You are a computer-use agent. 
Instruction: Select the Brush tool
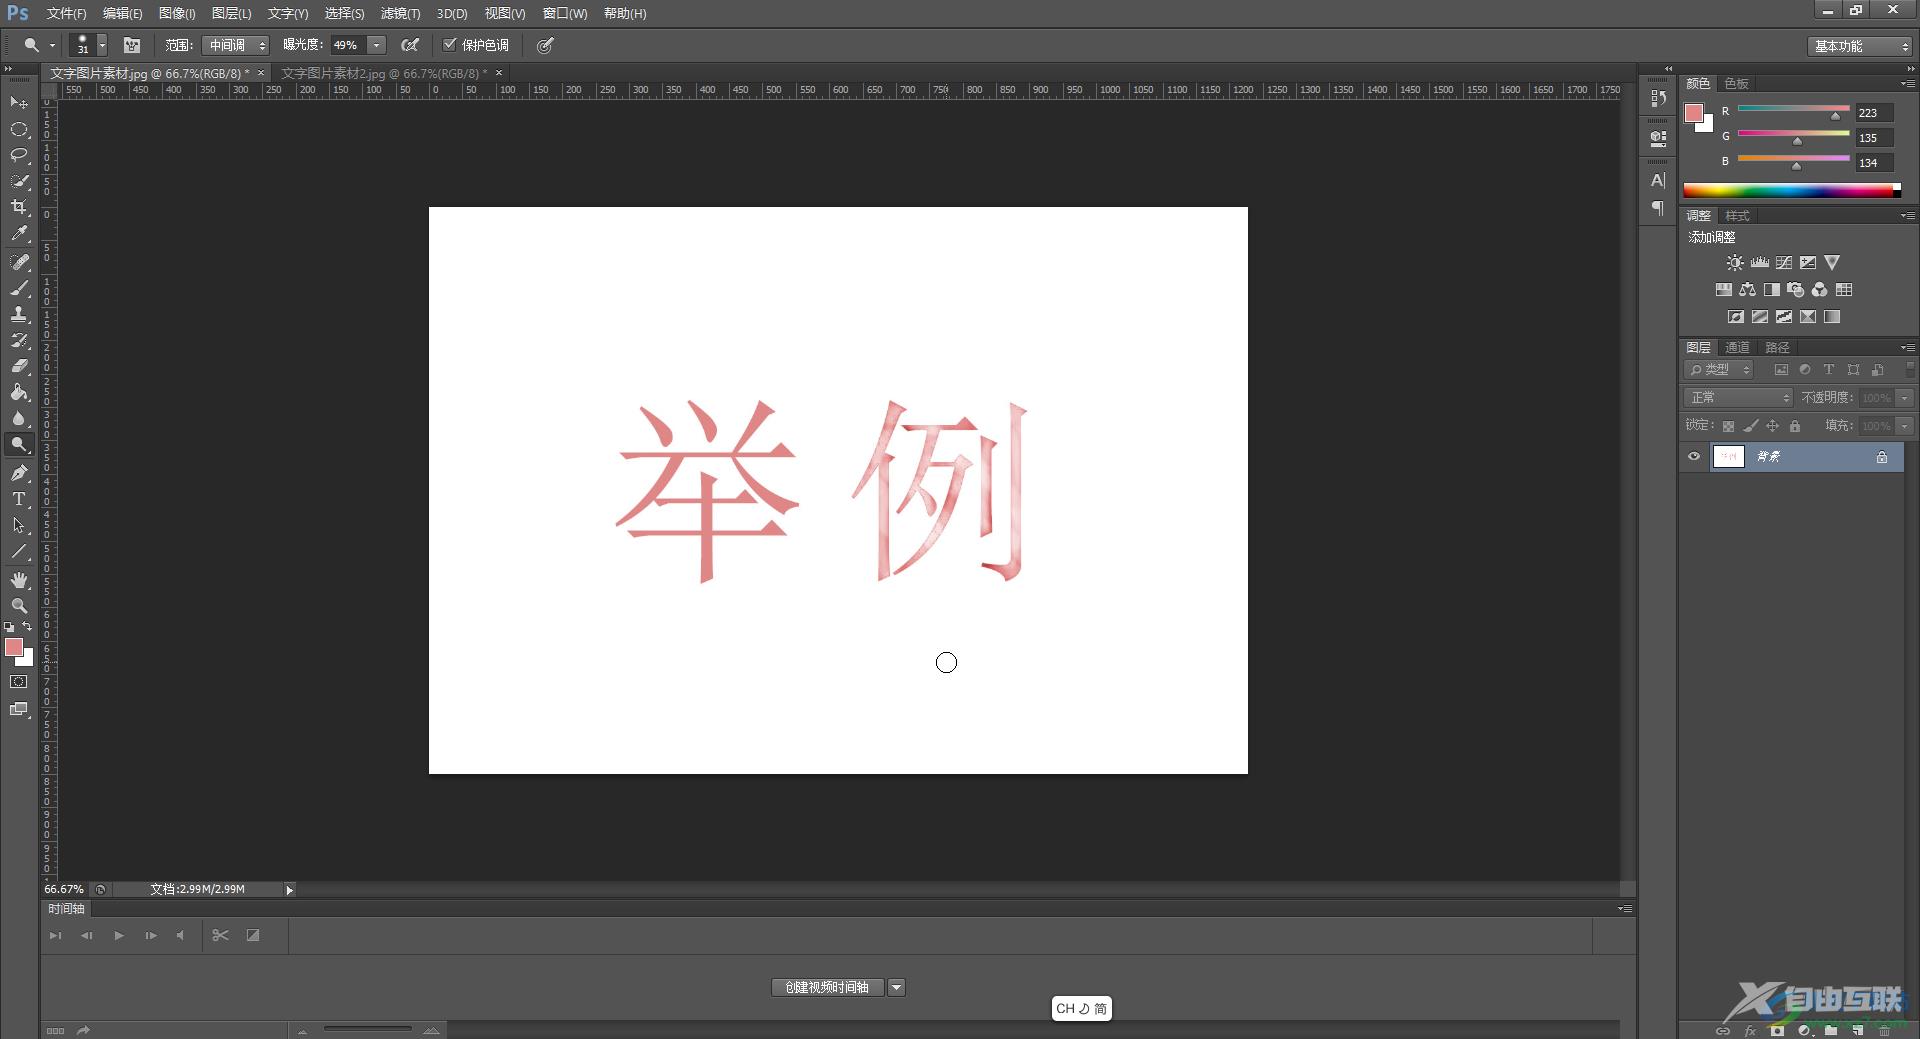click(19, 288)
